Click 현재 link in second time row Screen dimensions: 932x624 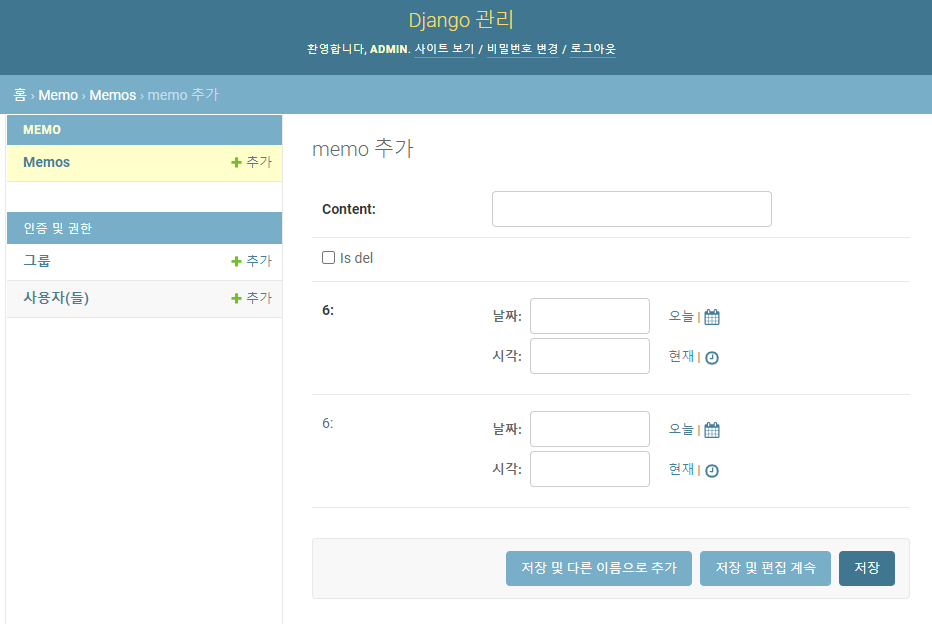pos(681,469)
